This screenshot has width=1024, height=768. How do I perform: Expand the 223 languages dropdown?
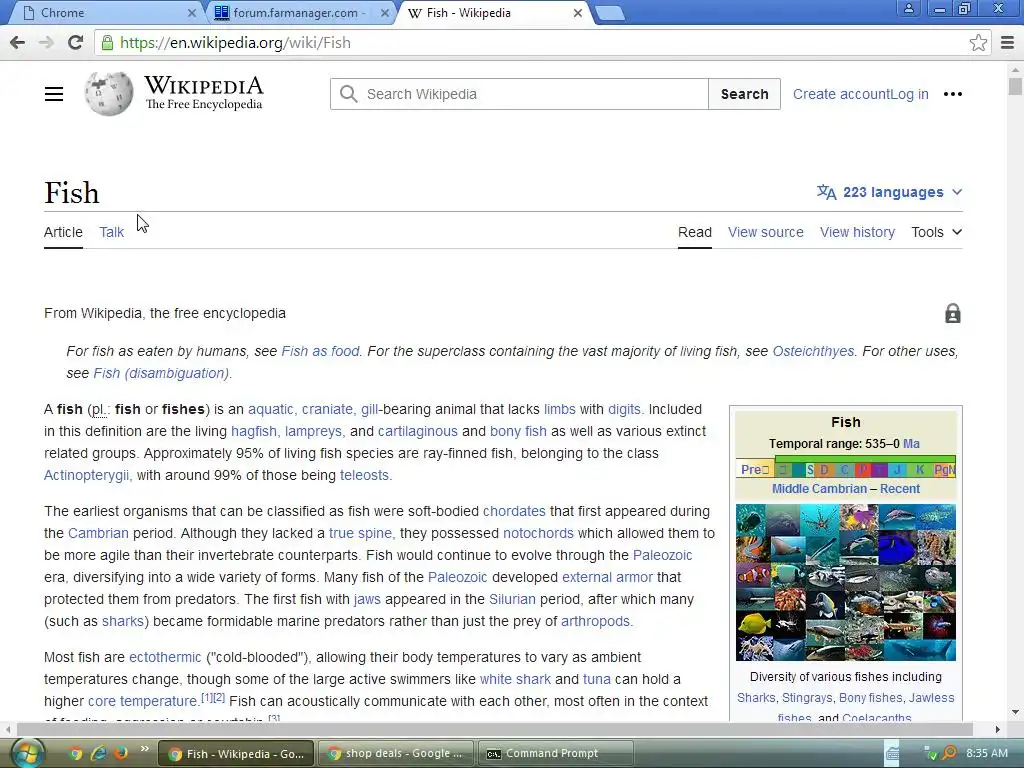click(x=889, y=192)
